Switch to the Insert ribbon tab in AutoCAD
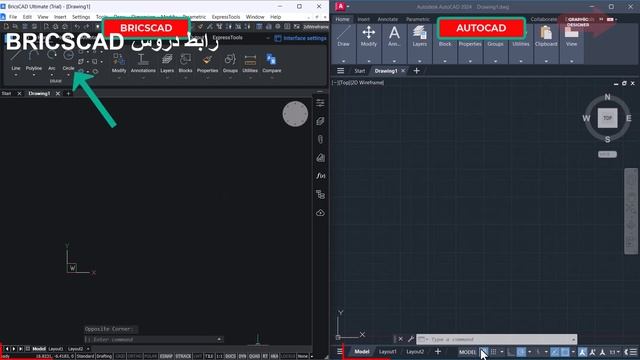Image resolution: width=640 pixels, height=360 pixels. [x=363, y=19]
